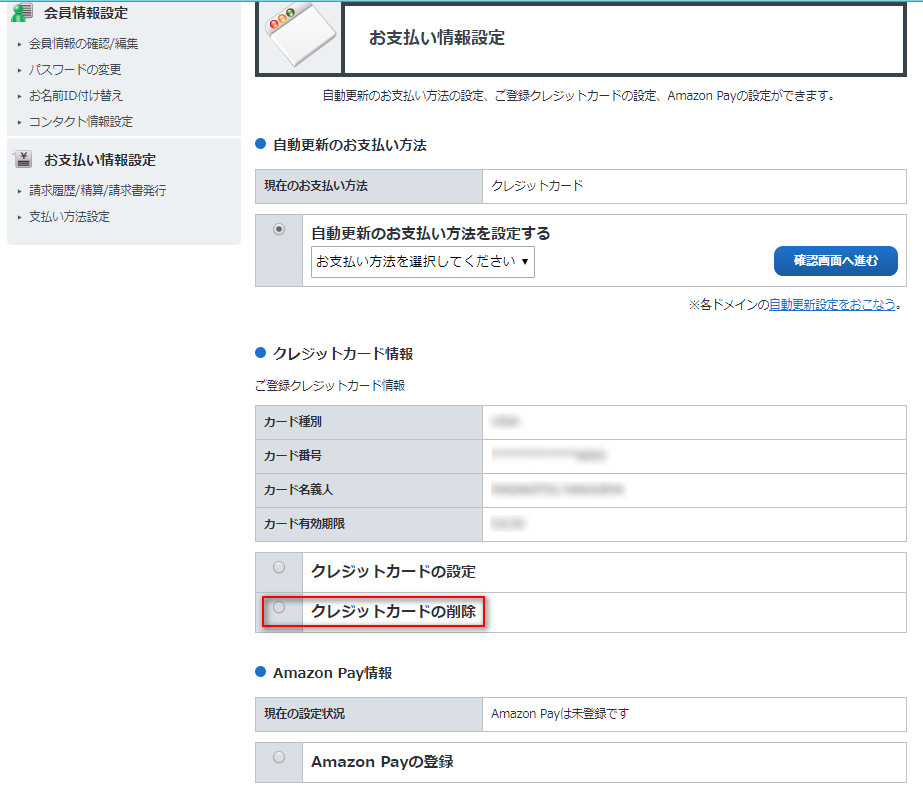Go to 会員情報の確認/編集

83,44
